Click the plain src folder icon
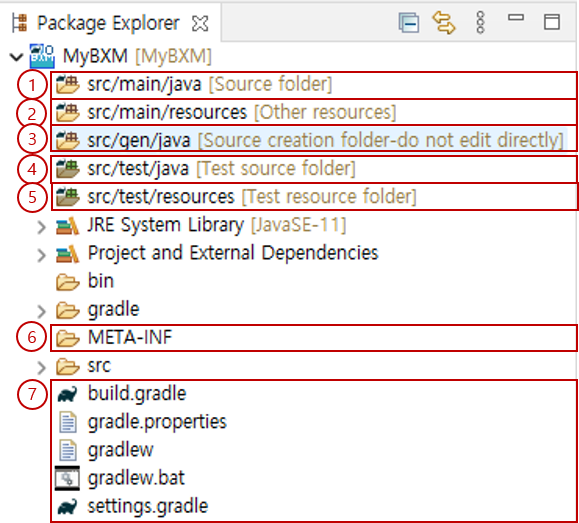This screenshot has width=579, height=523. (68, 366)
